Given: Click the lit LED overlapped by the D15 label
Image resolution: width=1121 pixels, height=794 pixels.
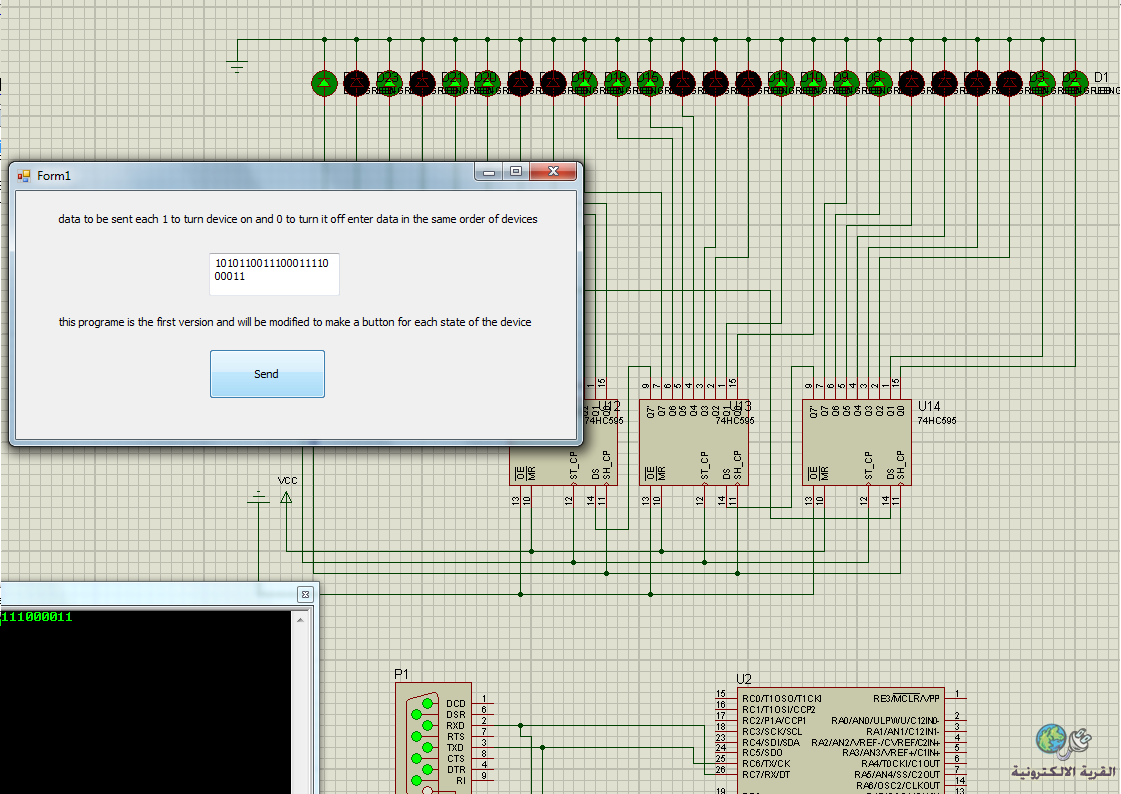Looking at the screenshot, I should pyautogui.click(x=650, y=83).
